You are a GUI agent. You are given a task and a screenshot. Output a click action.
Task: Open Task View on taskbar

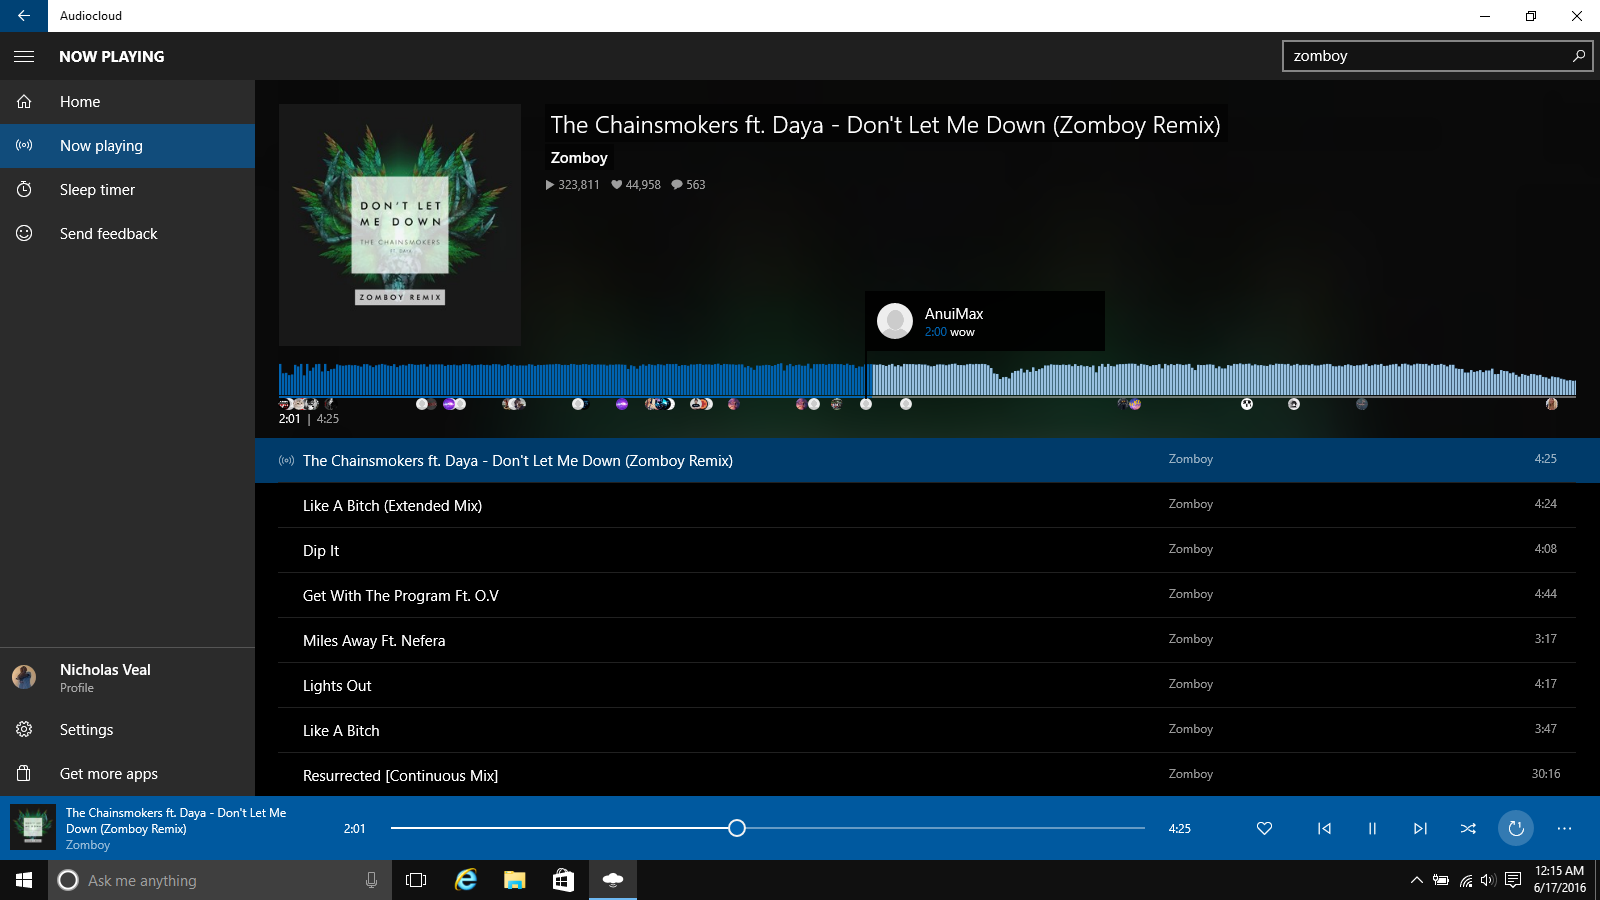[416, 880]
